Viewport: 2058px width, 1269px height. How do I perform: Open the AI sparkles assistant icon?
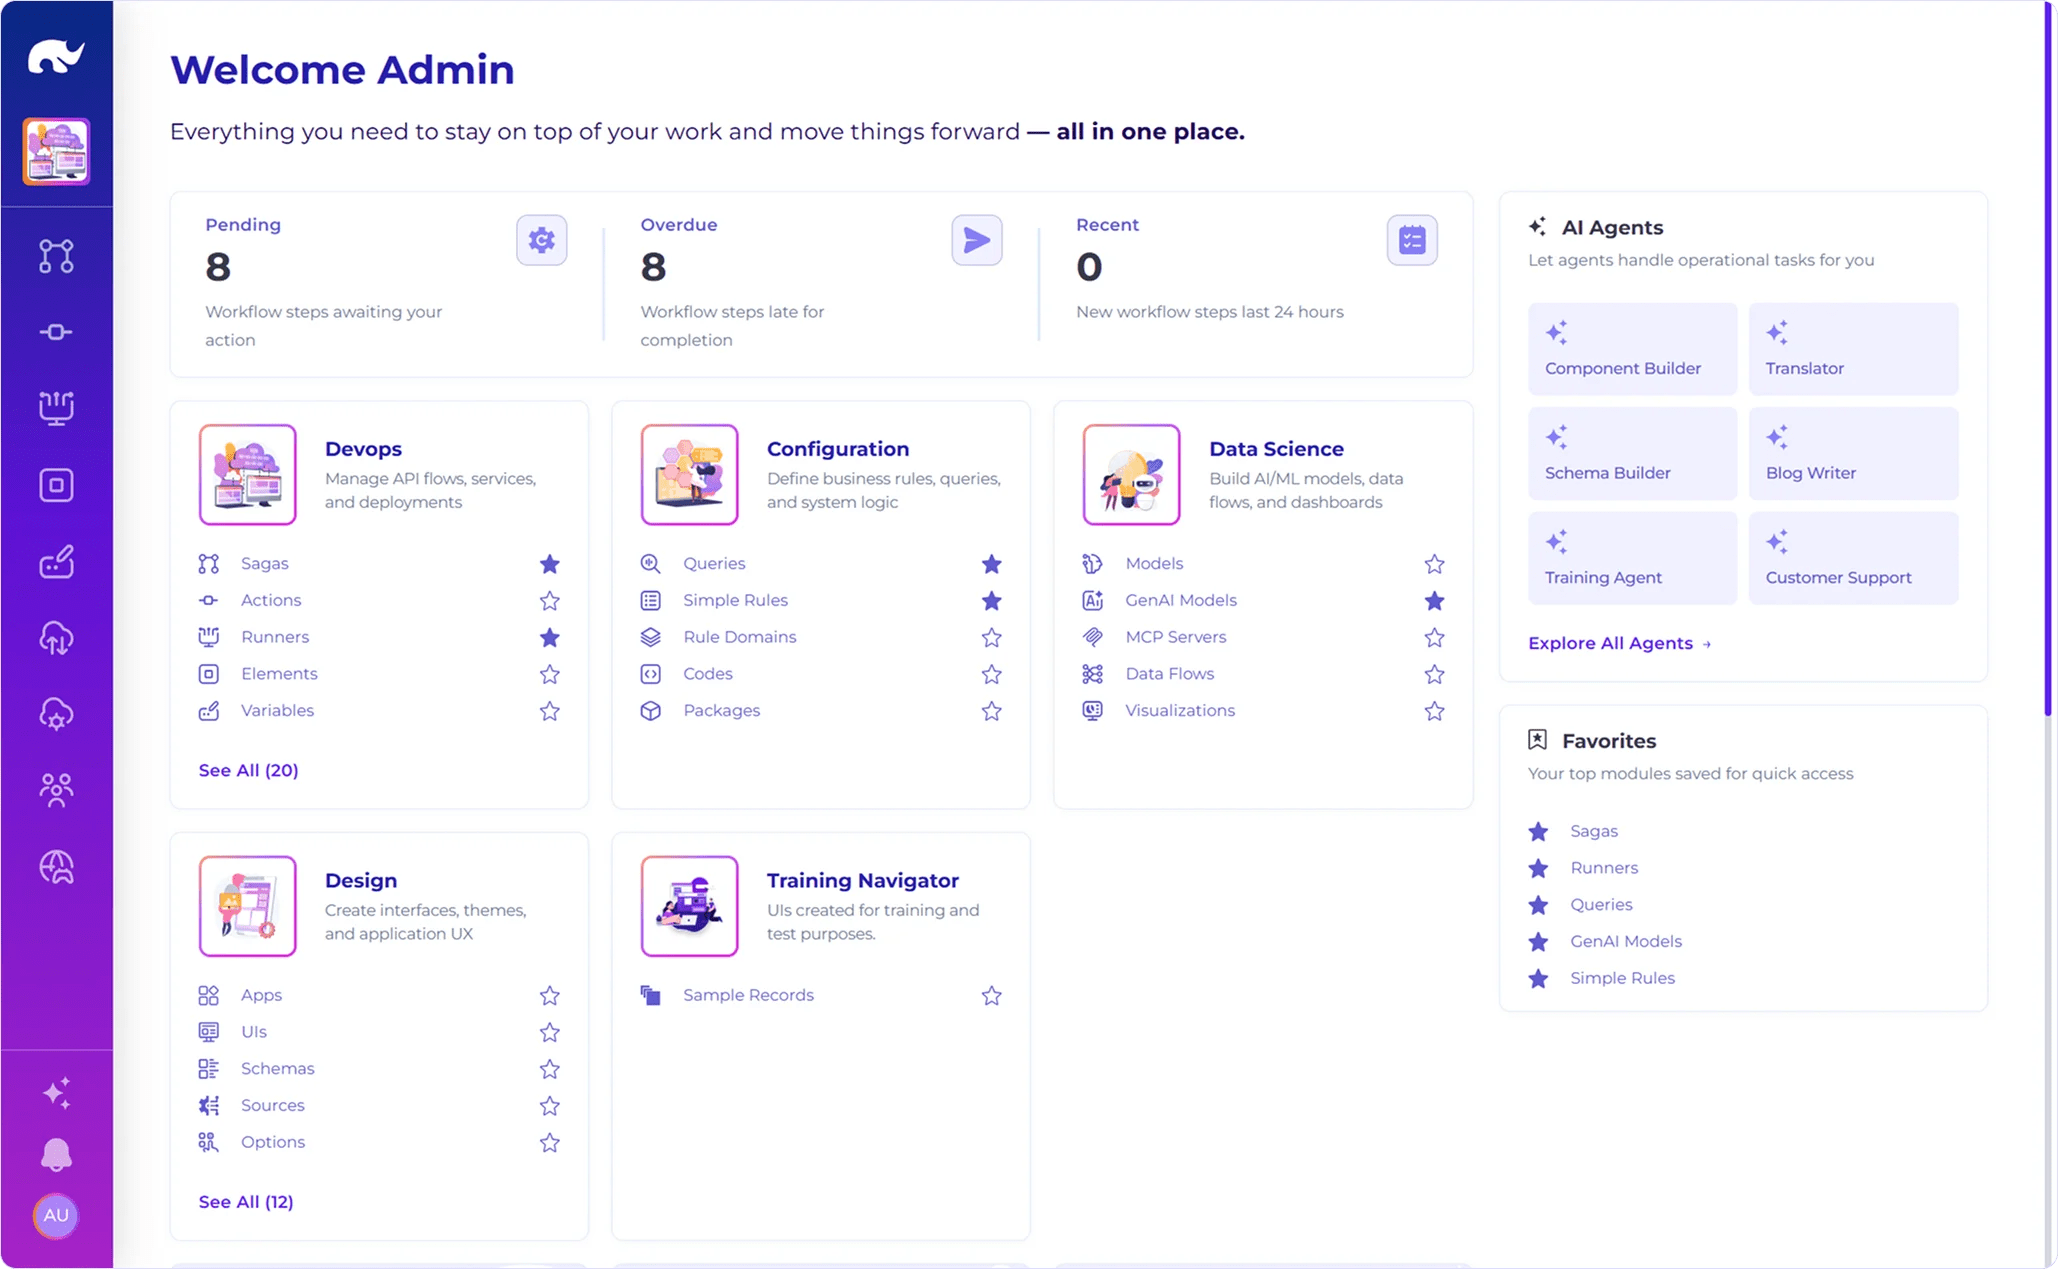point(57,1092)
